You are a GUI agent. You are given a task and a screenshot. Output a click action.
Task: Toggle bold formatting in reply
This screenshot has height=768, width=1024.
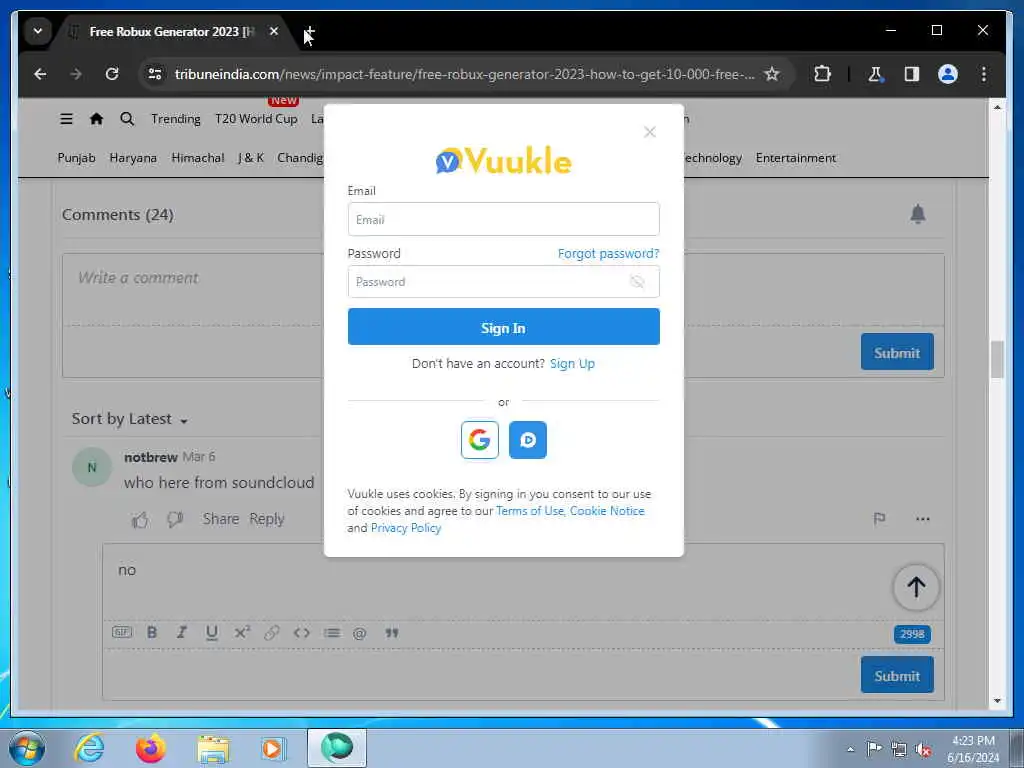pyautogui.click(x=152, y=632)
